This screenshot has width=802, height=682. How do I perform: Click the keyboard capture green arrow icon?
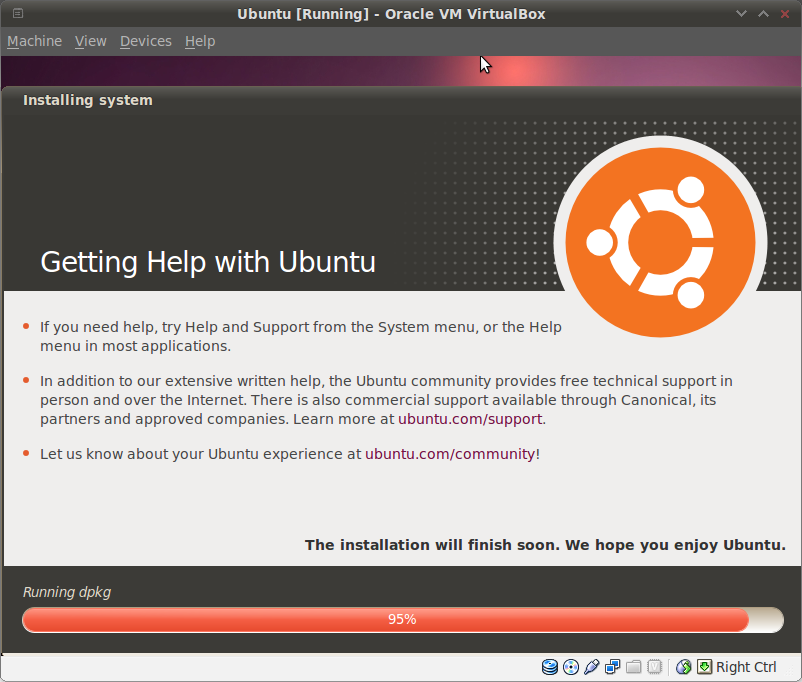pyautogui.click(x=704, y=667)
